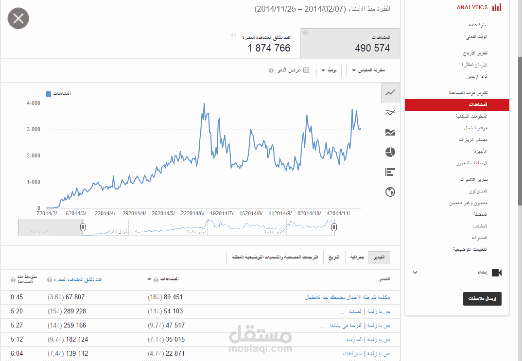Open the video link with 22 871 views
This screenshot has height=361, width=522.
tap(366, 353)
